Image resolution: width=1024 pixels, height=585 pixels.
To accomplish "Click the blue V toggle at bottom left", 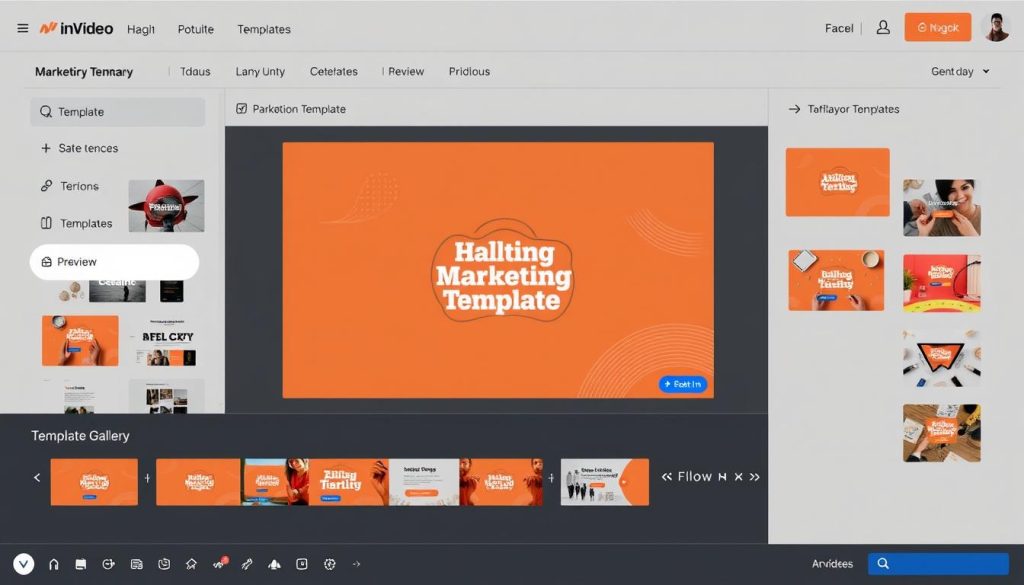I will point(22,564).
